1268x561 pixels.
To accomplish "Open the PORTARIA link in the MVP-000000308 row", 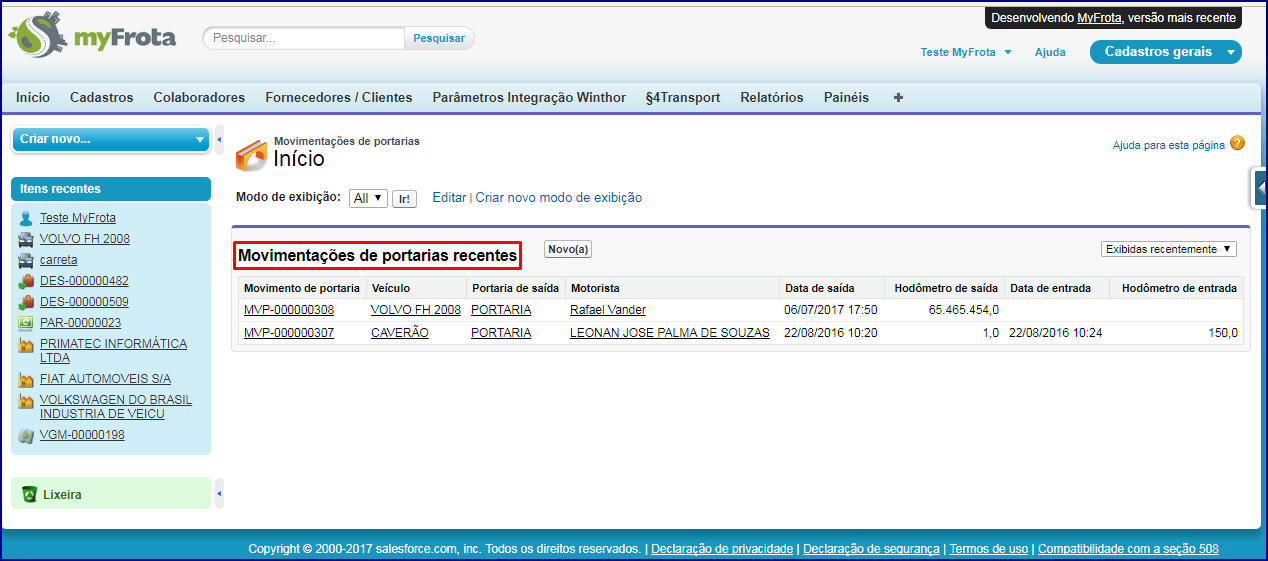I will [x=501, y=310].
